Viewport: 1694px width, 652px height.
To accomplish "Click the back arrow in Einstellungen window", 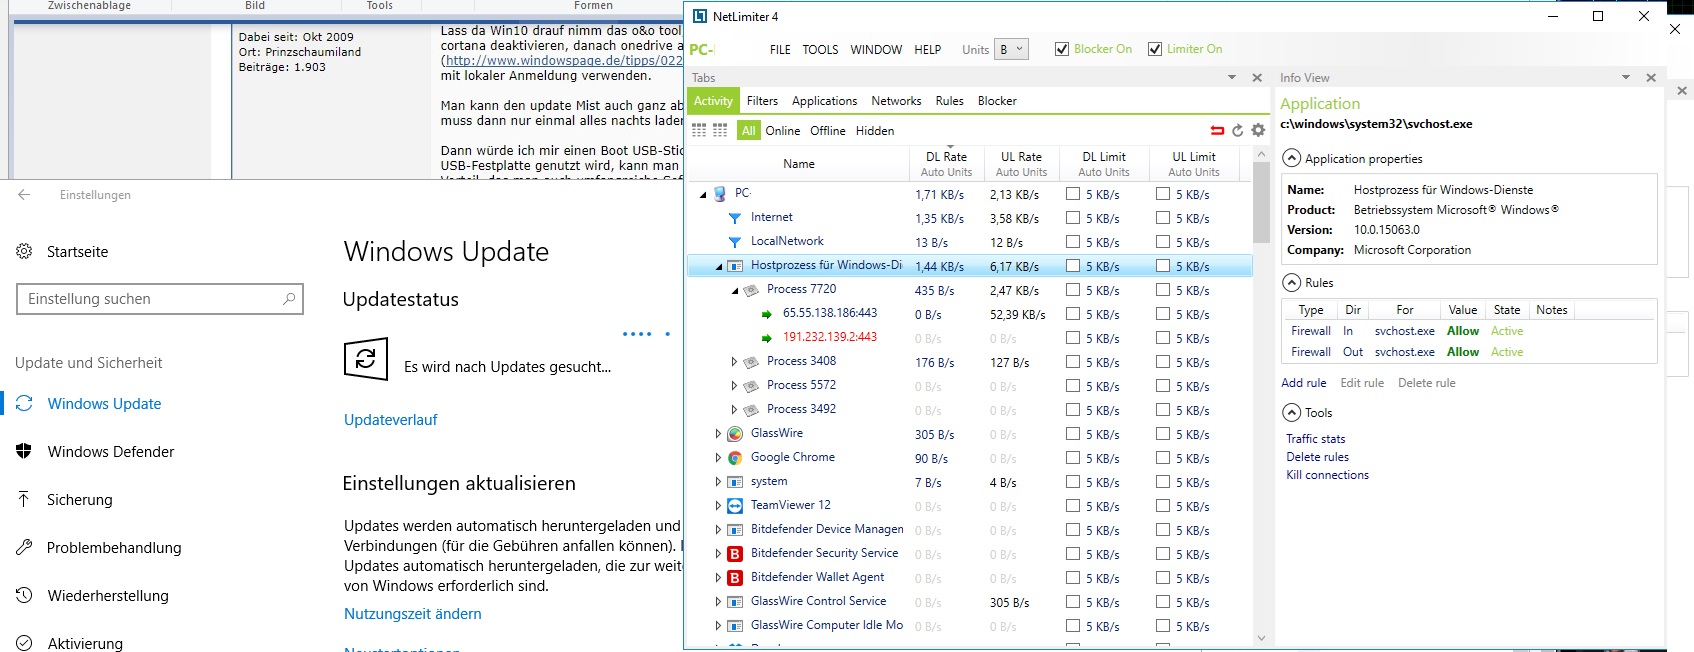I will coord(24,195).
